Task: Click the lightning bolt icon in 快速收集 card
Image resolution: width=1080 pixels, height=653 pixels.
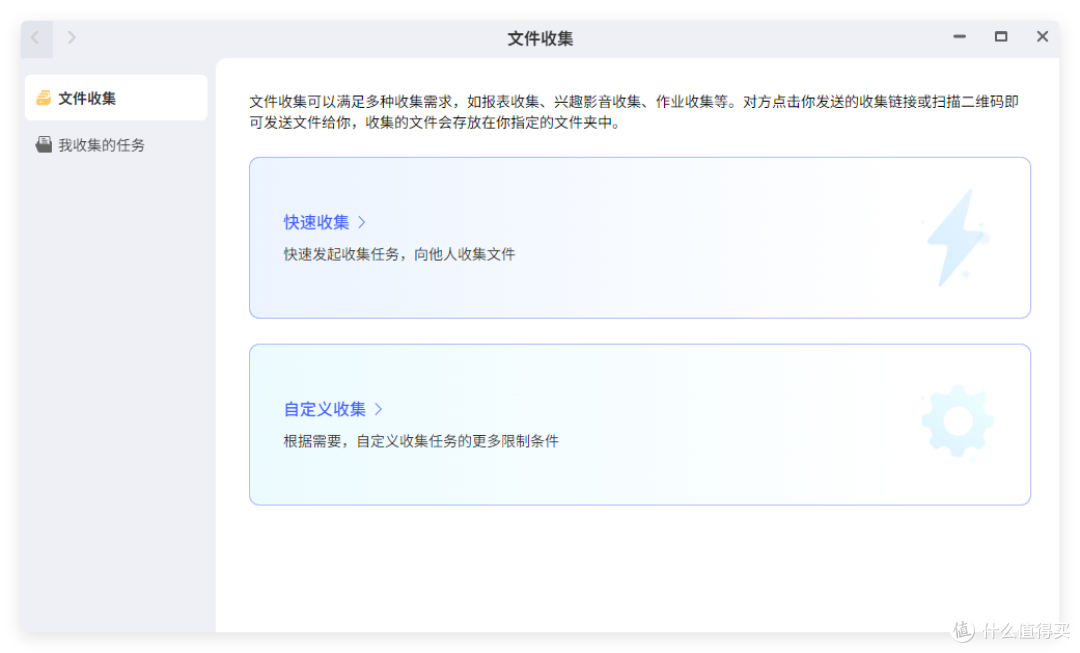Action: click(x=957, y=238)
